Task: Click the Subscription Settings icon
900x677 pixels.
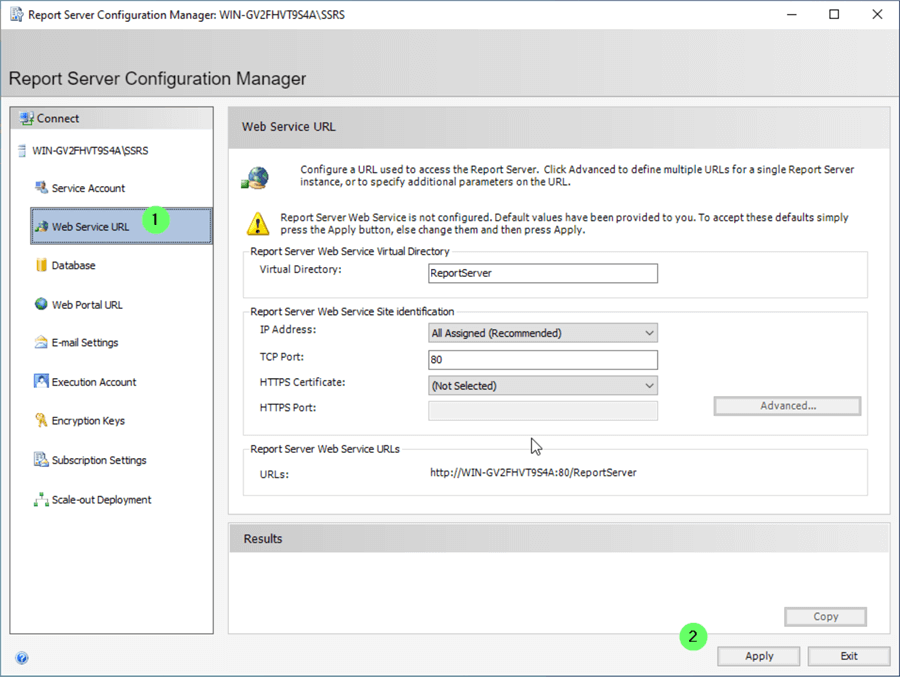Action: (41, 460)
